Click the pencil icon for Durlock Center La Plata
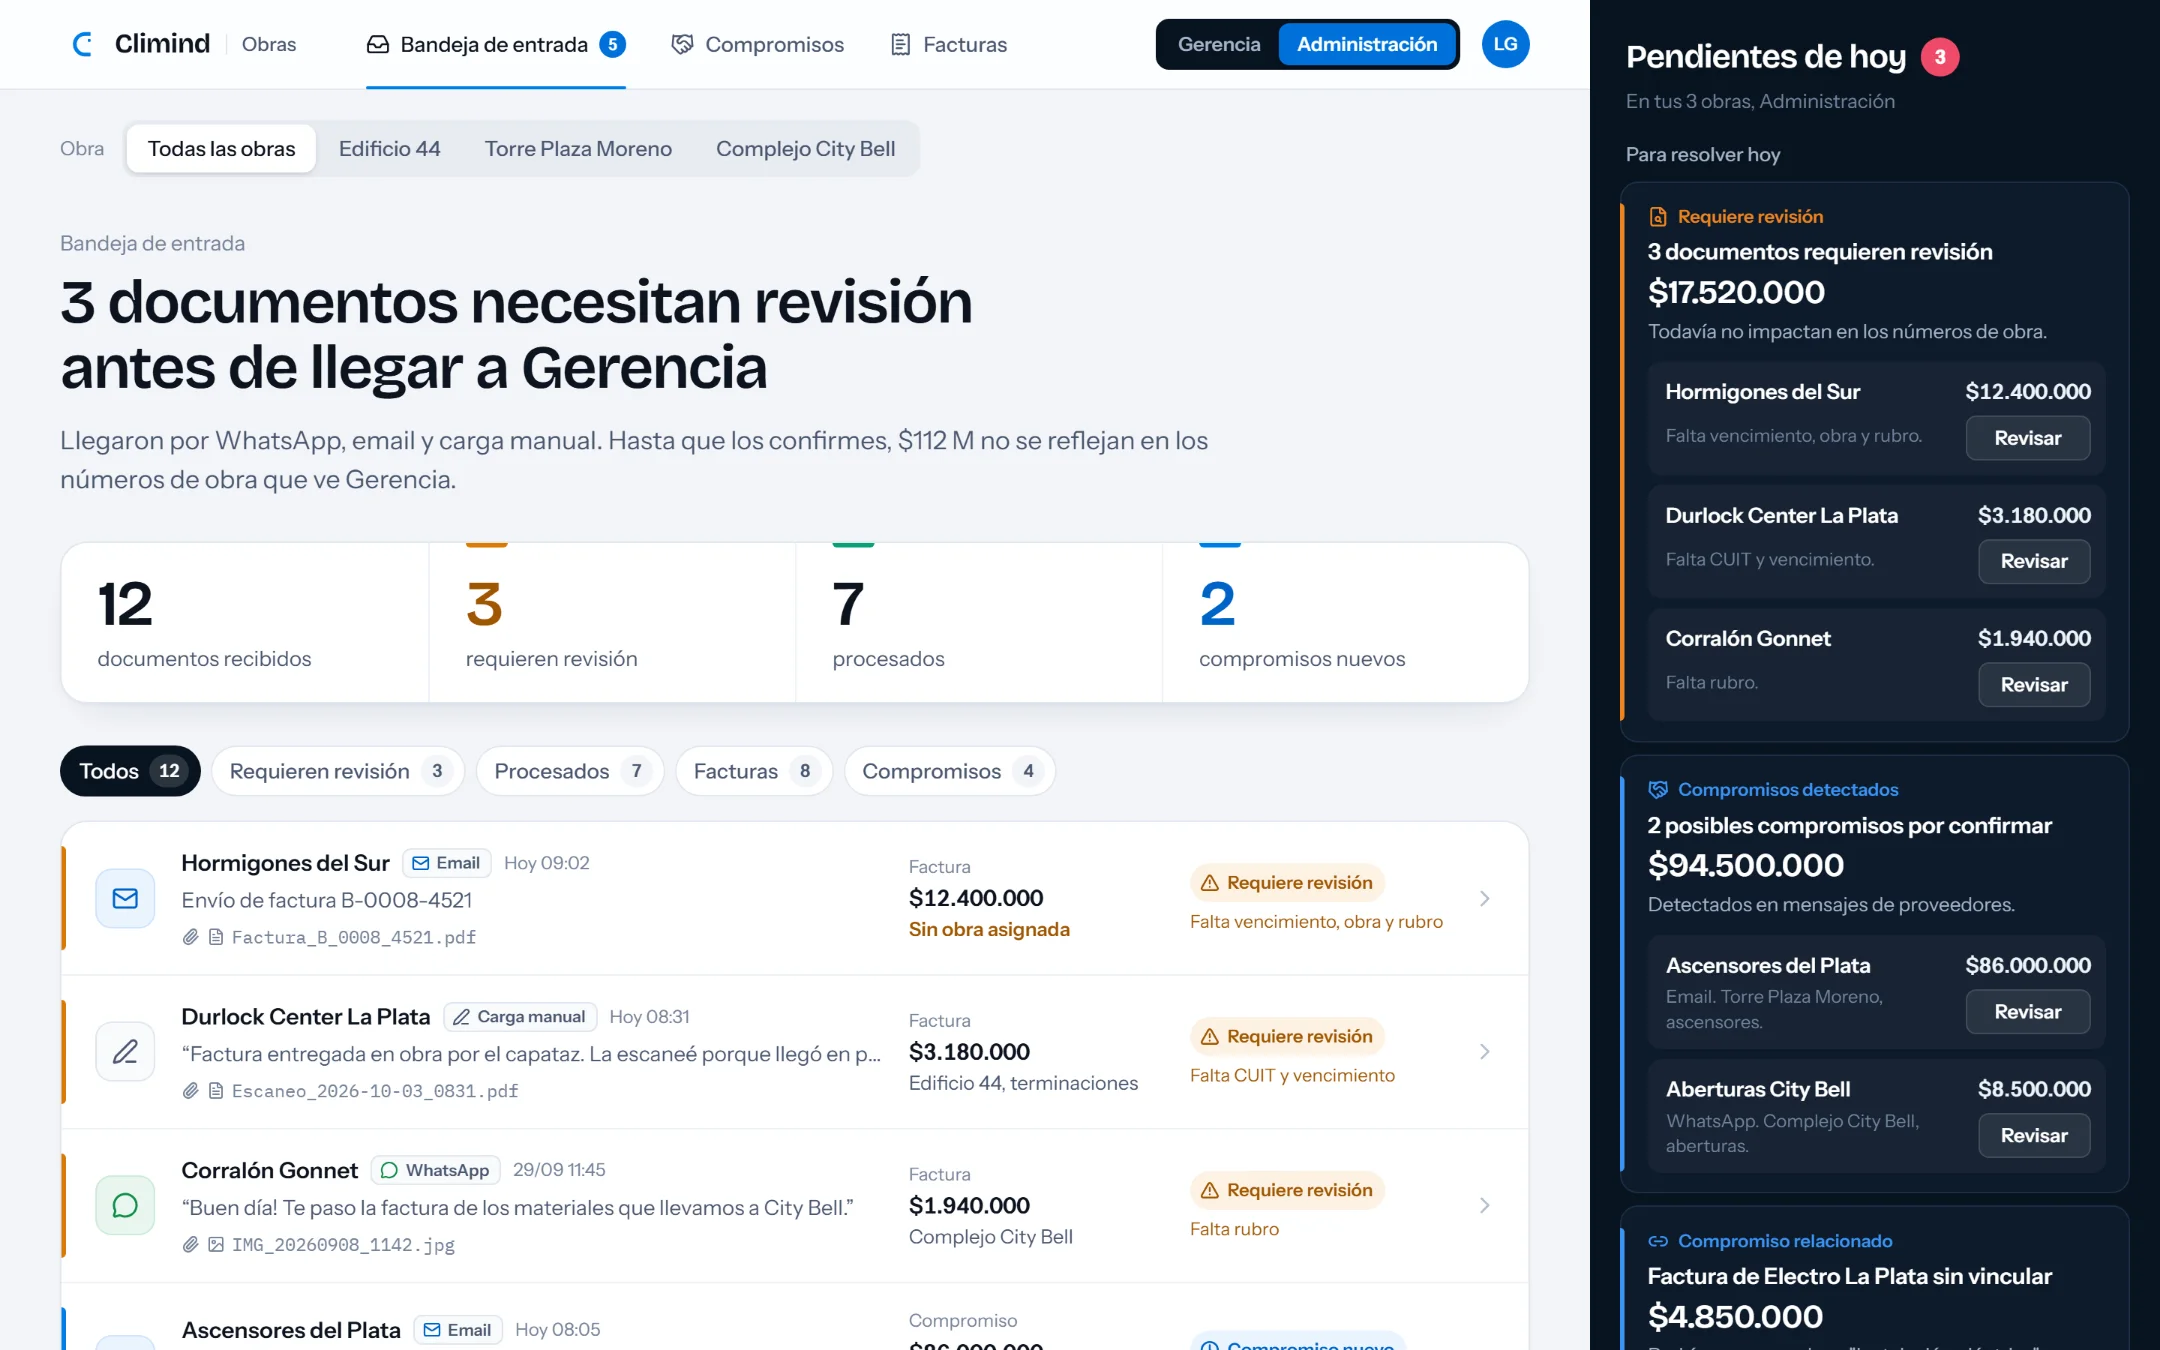2160x1350 pixels. click(125, 1052)
